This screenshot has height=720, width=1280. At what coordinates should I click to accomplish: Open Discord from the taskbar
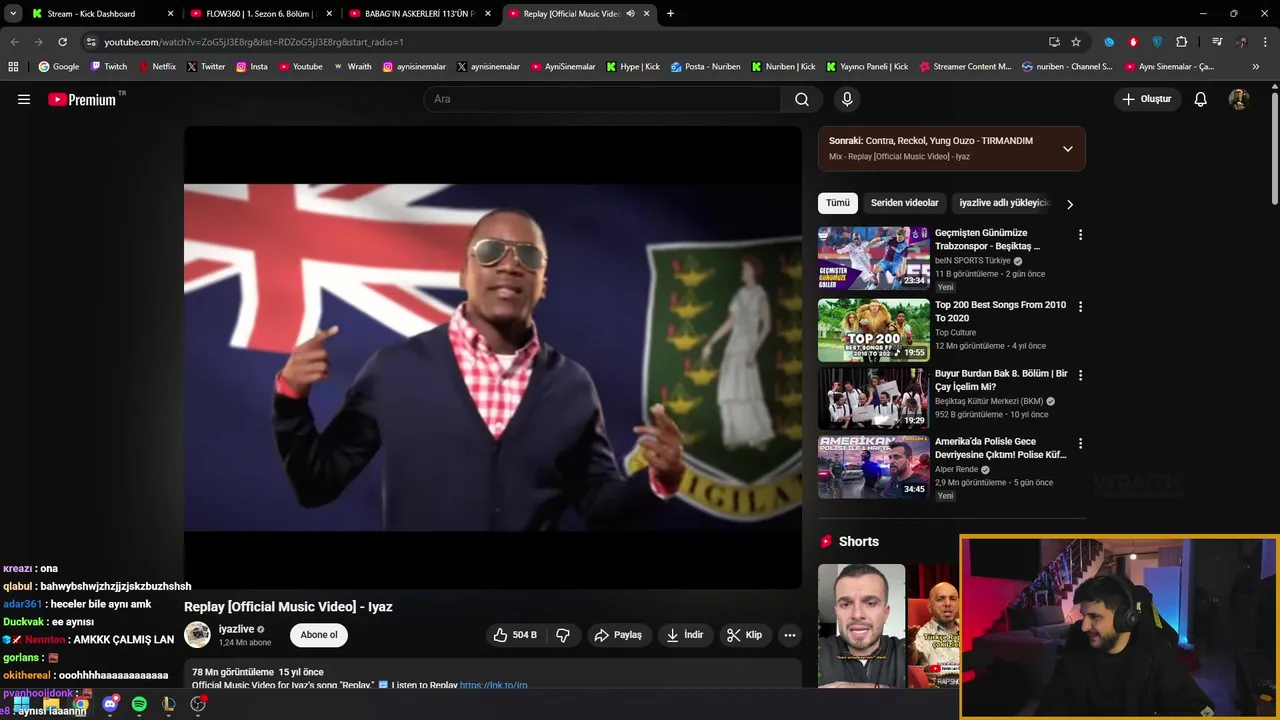point(110,704)
